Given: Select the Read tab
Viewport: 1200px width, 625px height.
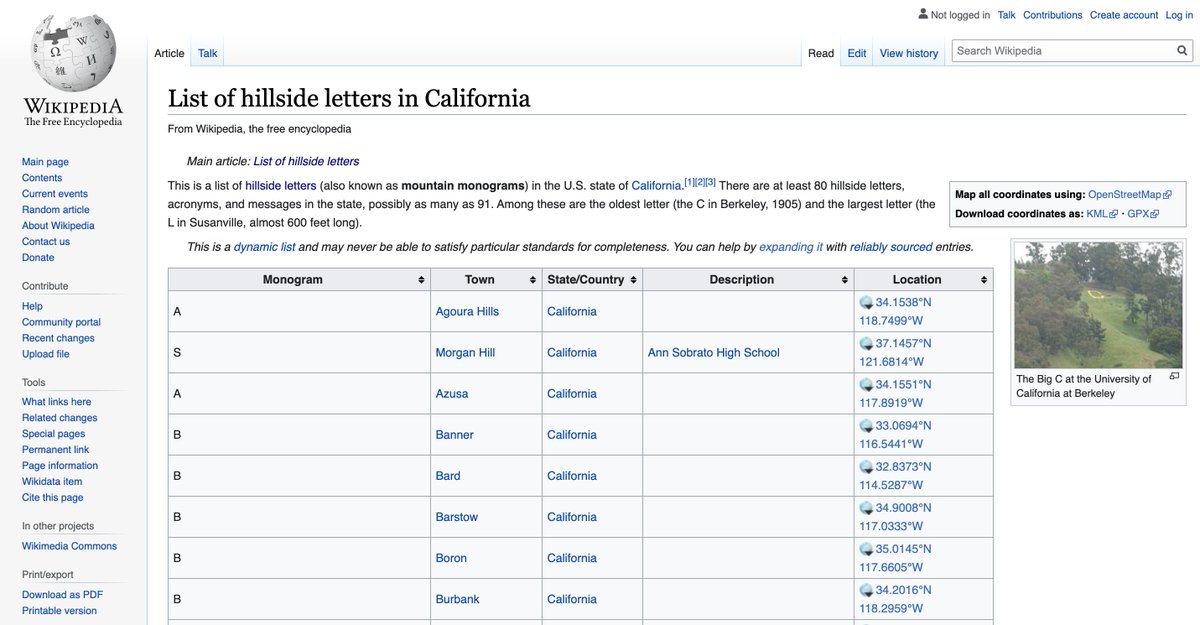Looking at the screenshot, I should [821, 53].
